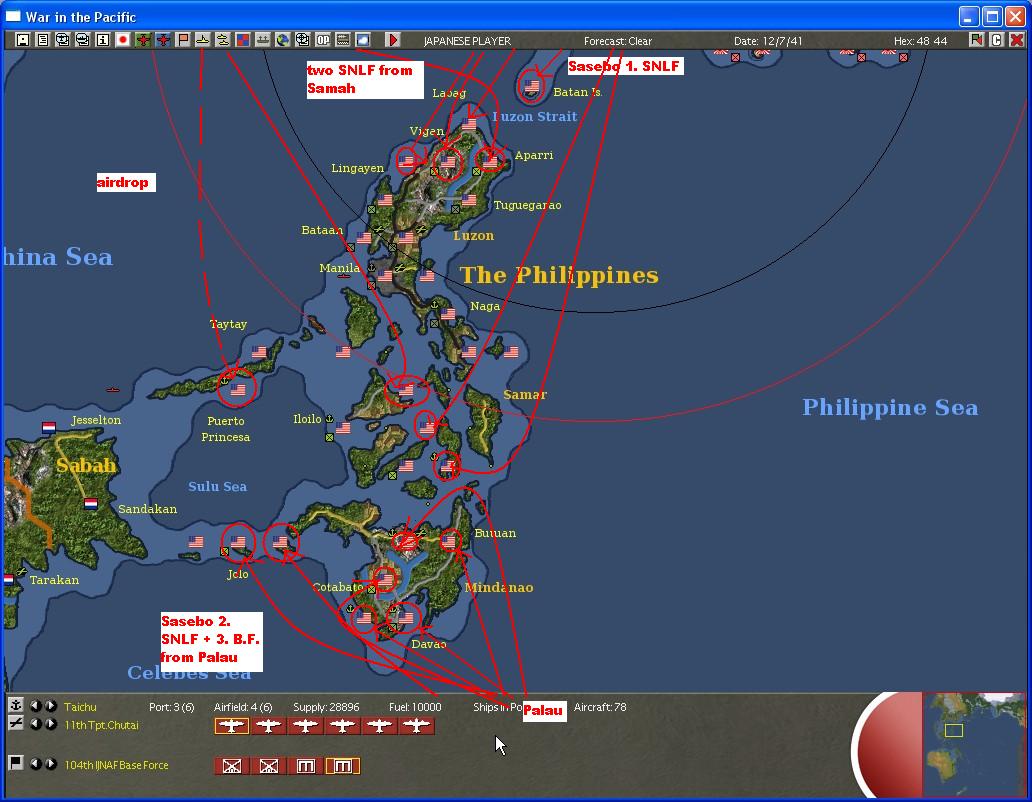
Task: Open reports via the document icon
Action: coord(41,40)
